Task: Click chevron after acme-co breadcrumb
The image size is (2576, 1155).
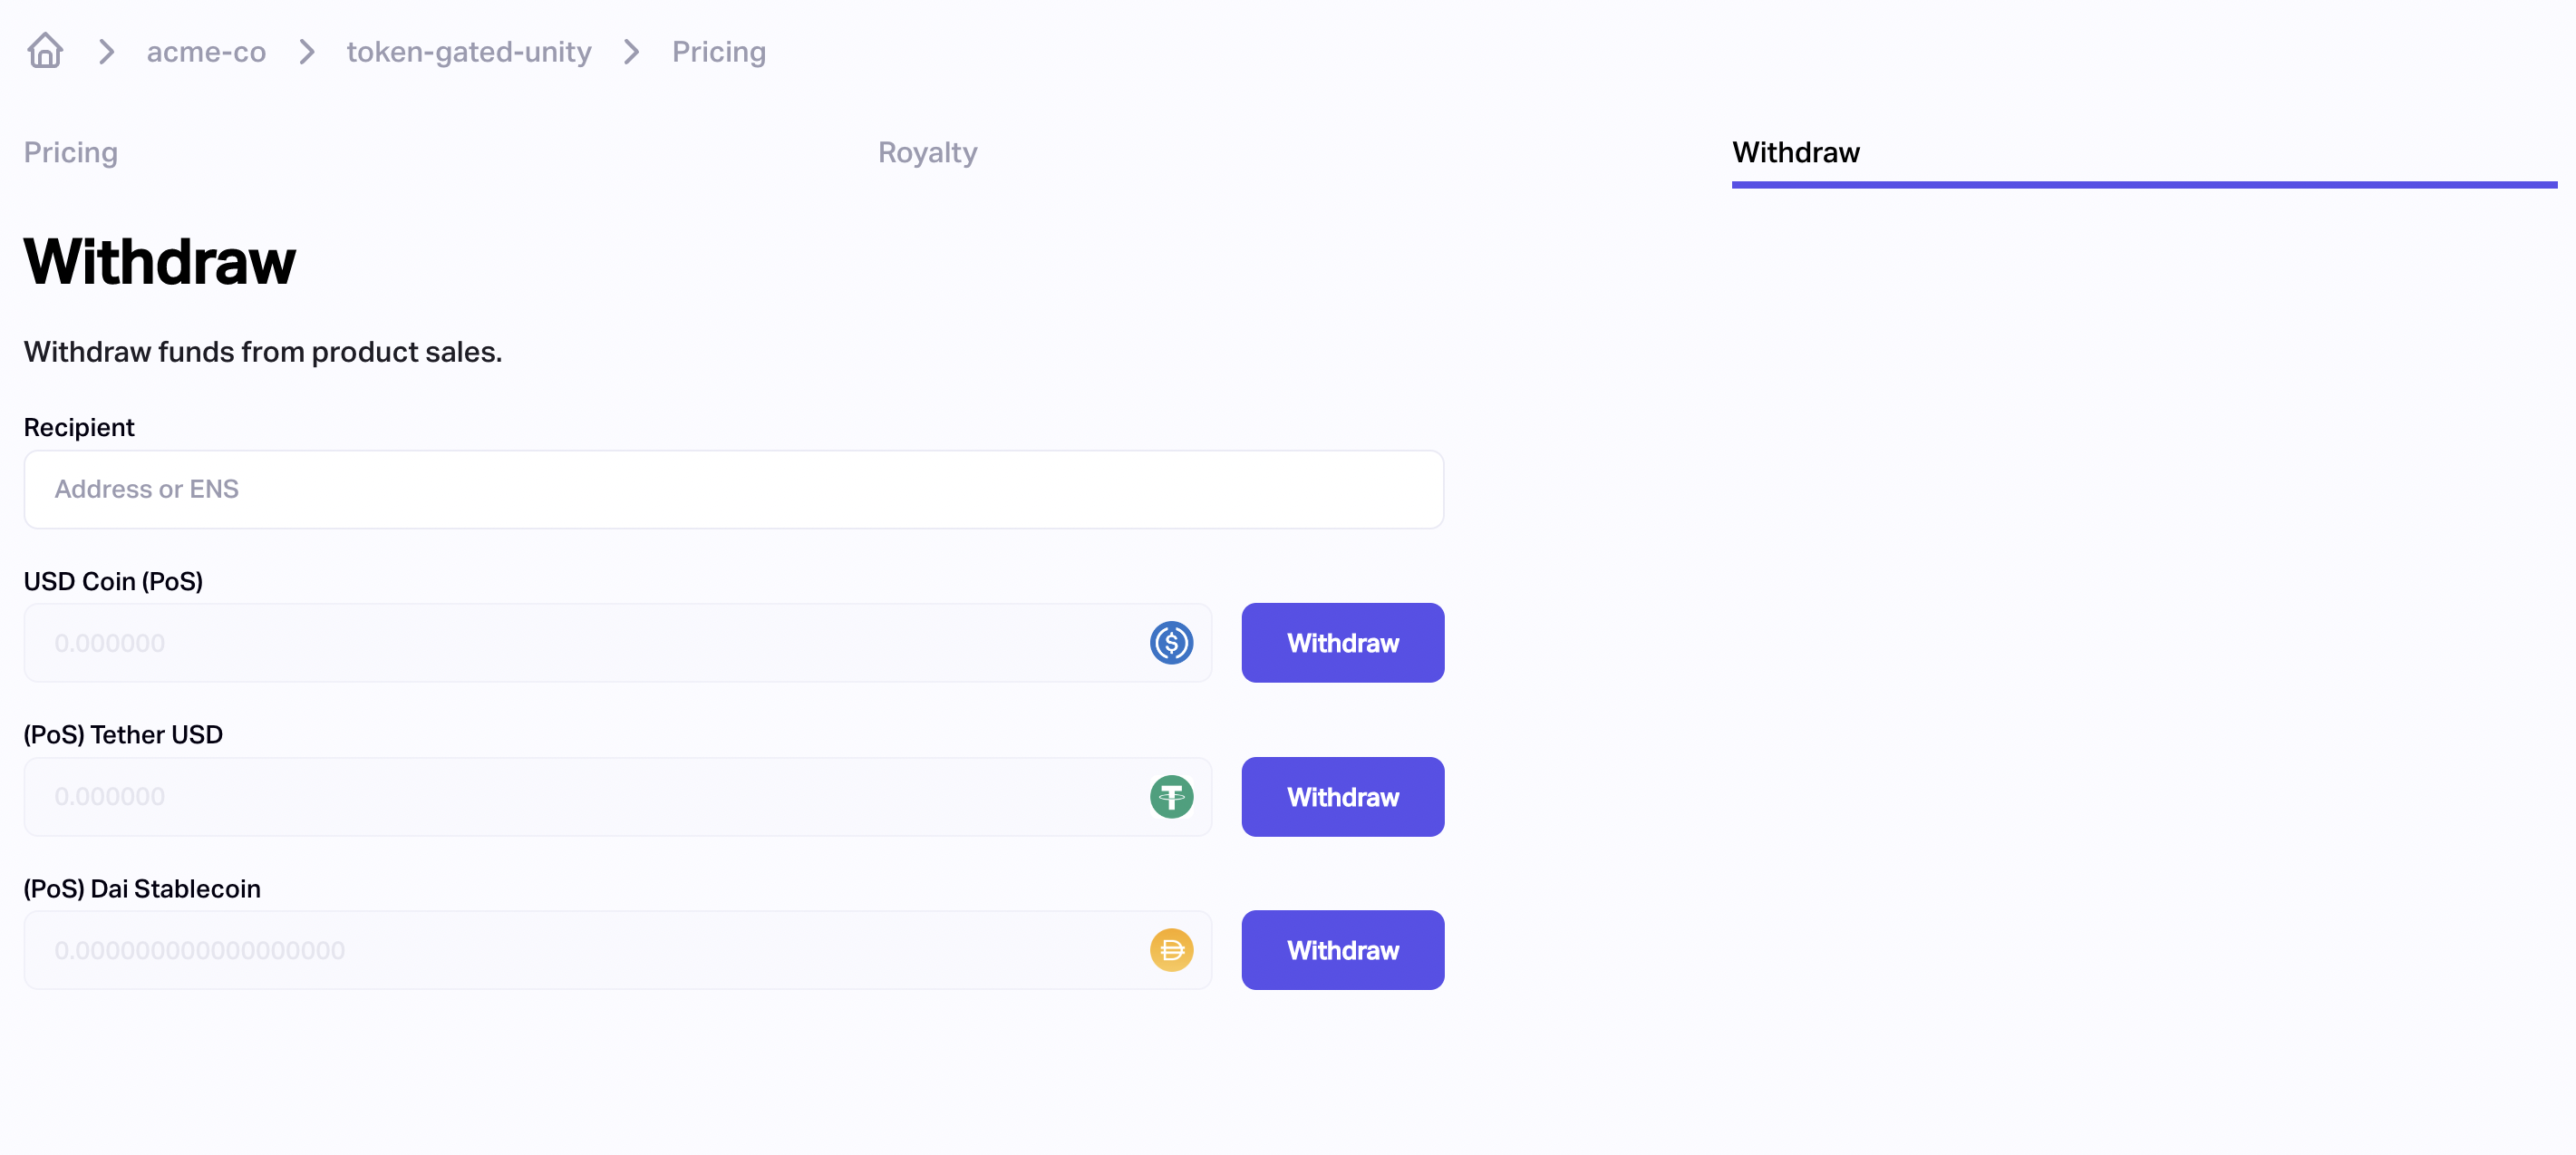Action: tap(307, 52)
